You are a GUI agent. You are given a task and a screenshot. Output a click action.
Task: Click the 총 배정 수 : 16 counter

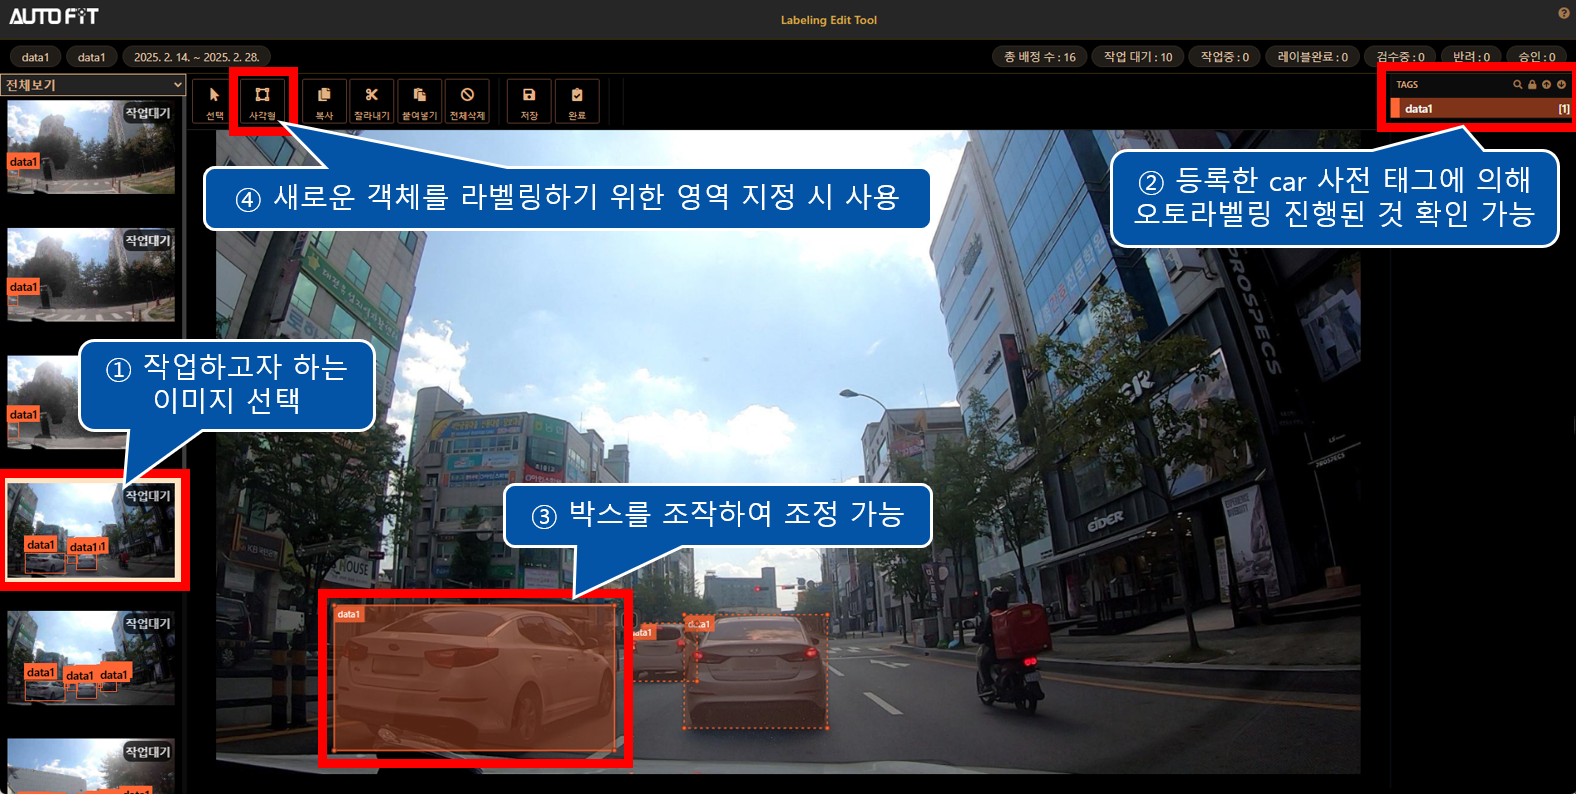(x=1040, y=57)
